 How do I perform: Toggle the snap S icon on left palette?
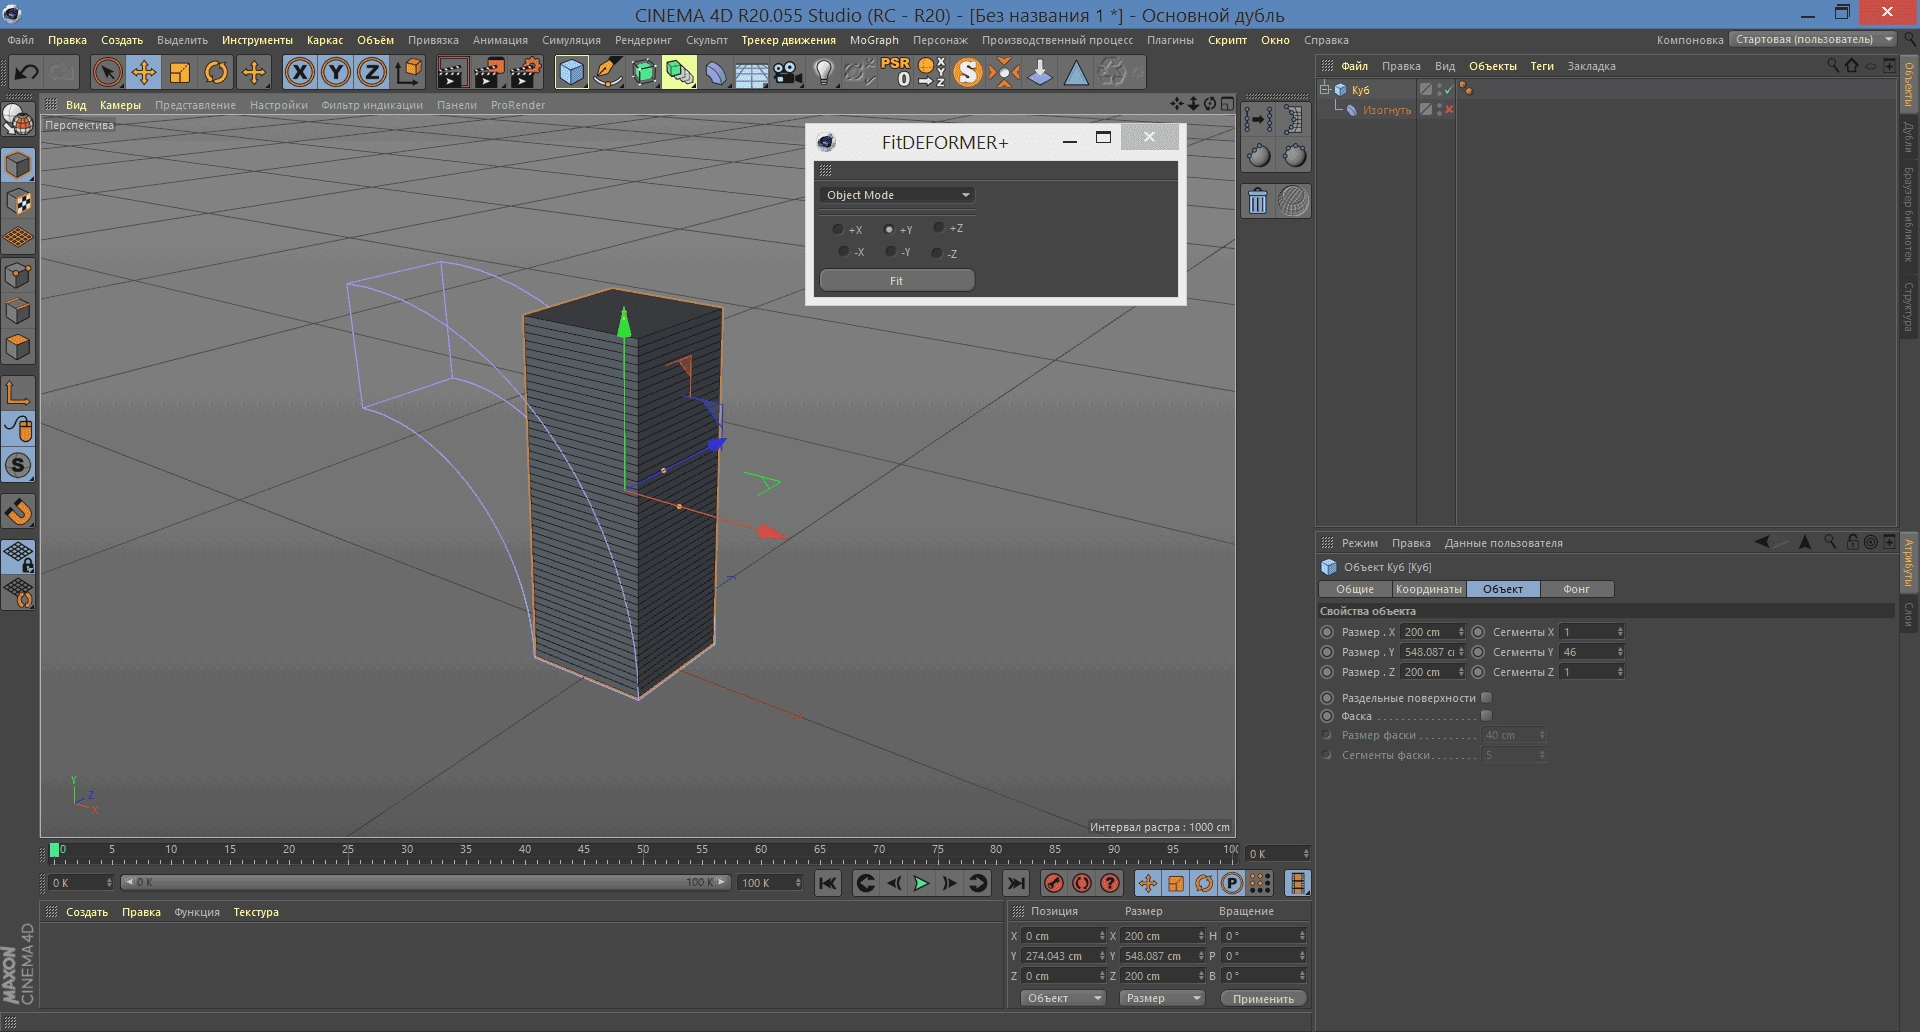pos(18,465)
